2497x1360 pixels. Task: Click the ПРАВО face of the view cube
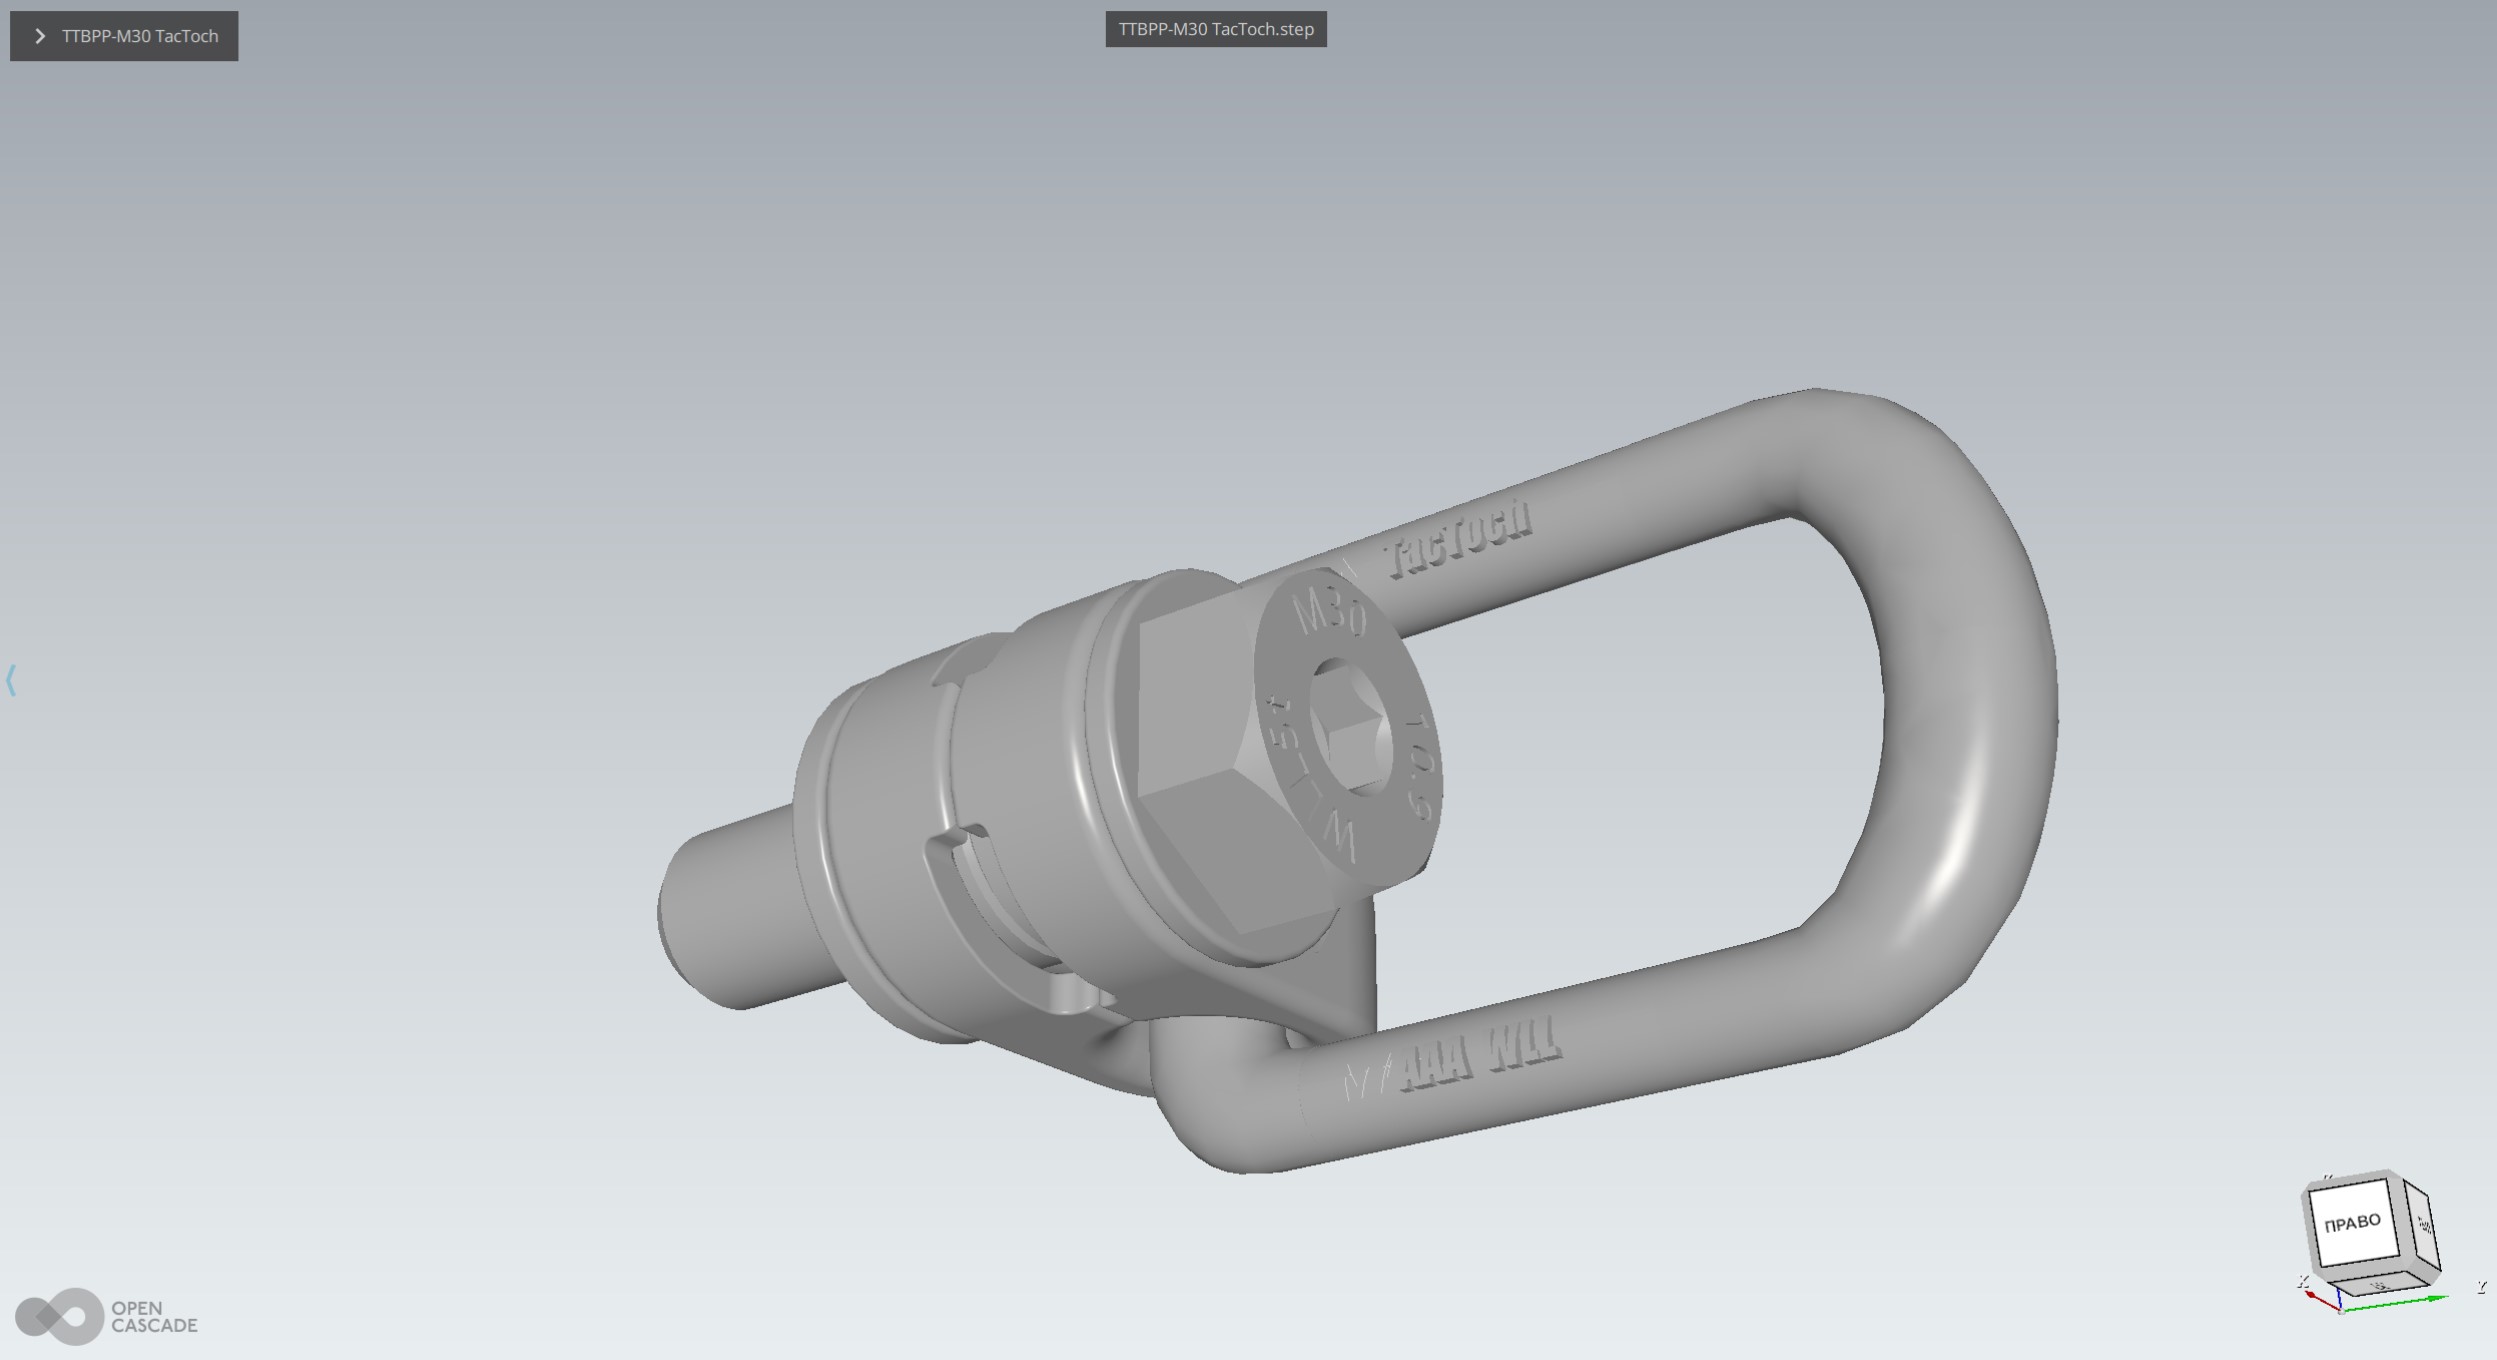(2352, 1223)
